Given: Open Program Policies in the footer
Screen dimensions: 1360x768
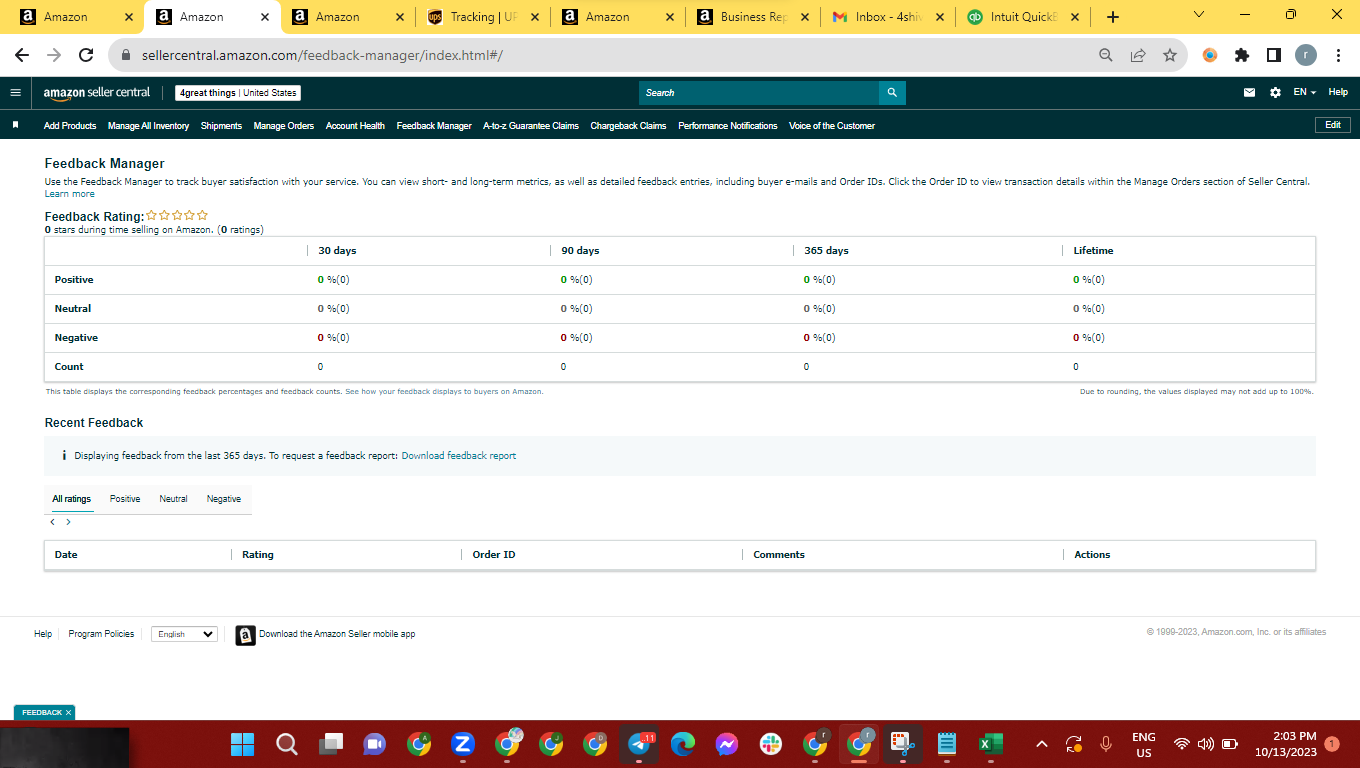Looking at the screenshot, I should [101, 634].
